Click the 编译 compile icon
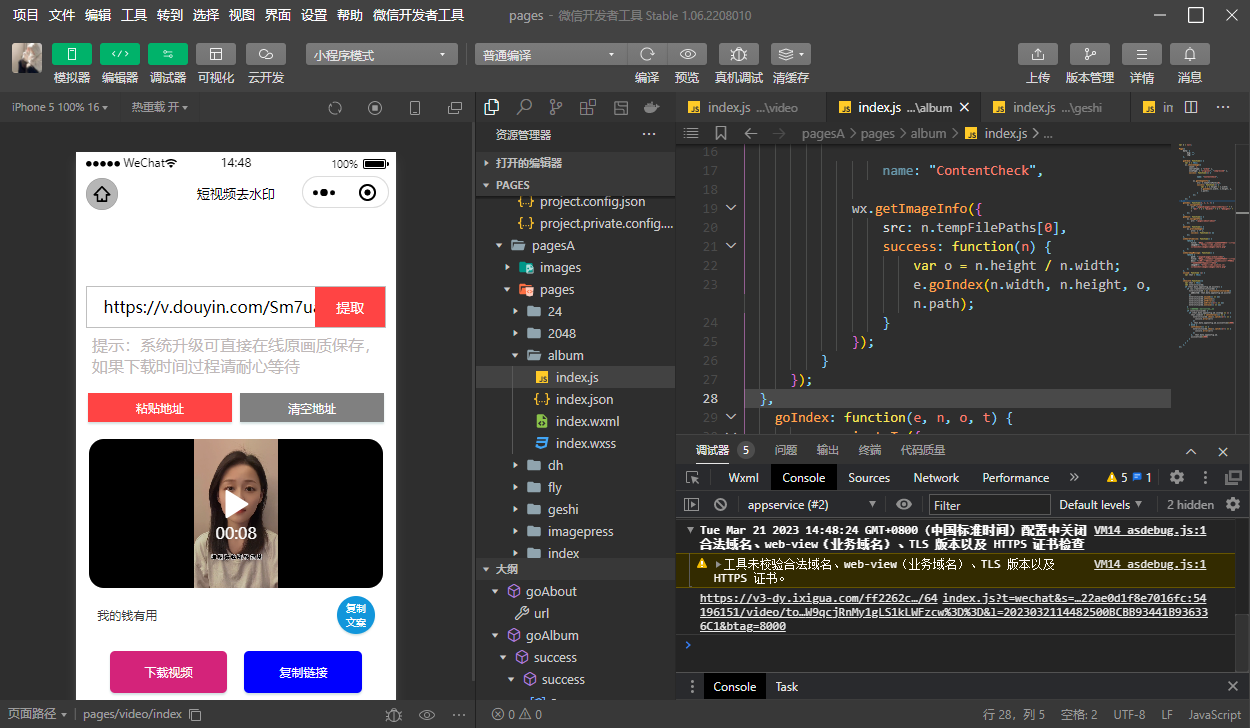The image size is (1250, 728). coord(647,54)
